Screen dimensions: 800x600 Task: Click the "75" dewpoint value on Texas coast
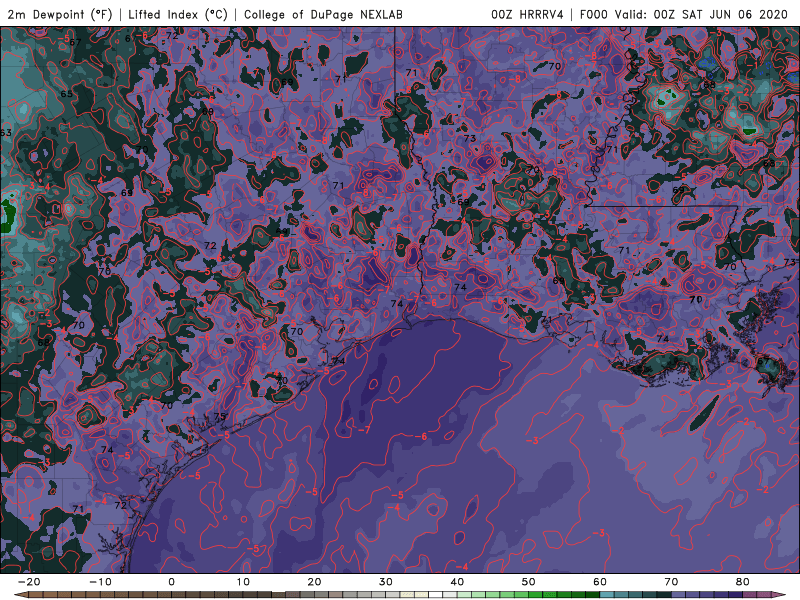point(220,416)
